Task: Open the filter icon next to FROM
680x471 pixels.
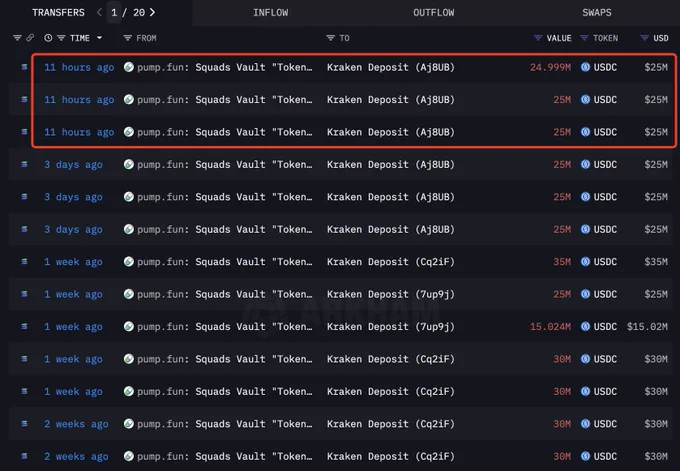Action: coord(128,38)
